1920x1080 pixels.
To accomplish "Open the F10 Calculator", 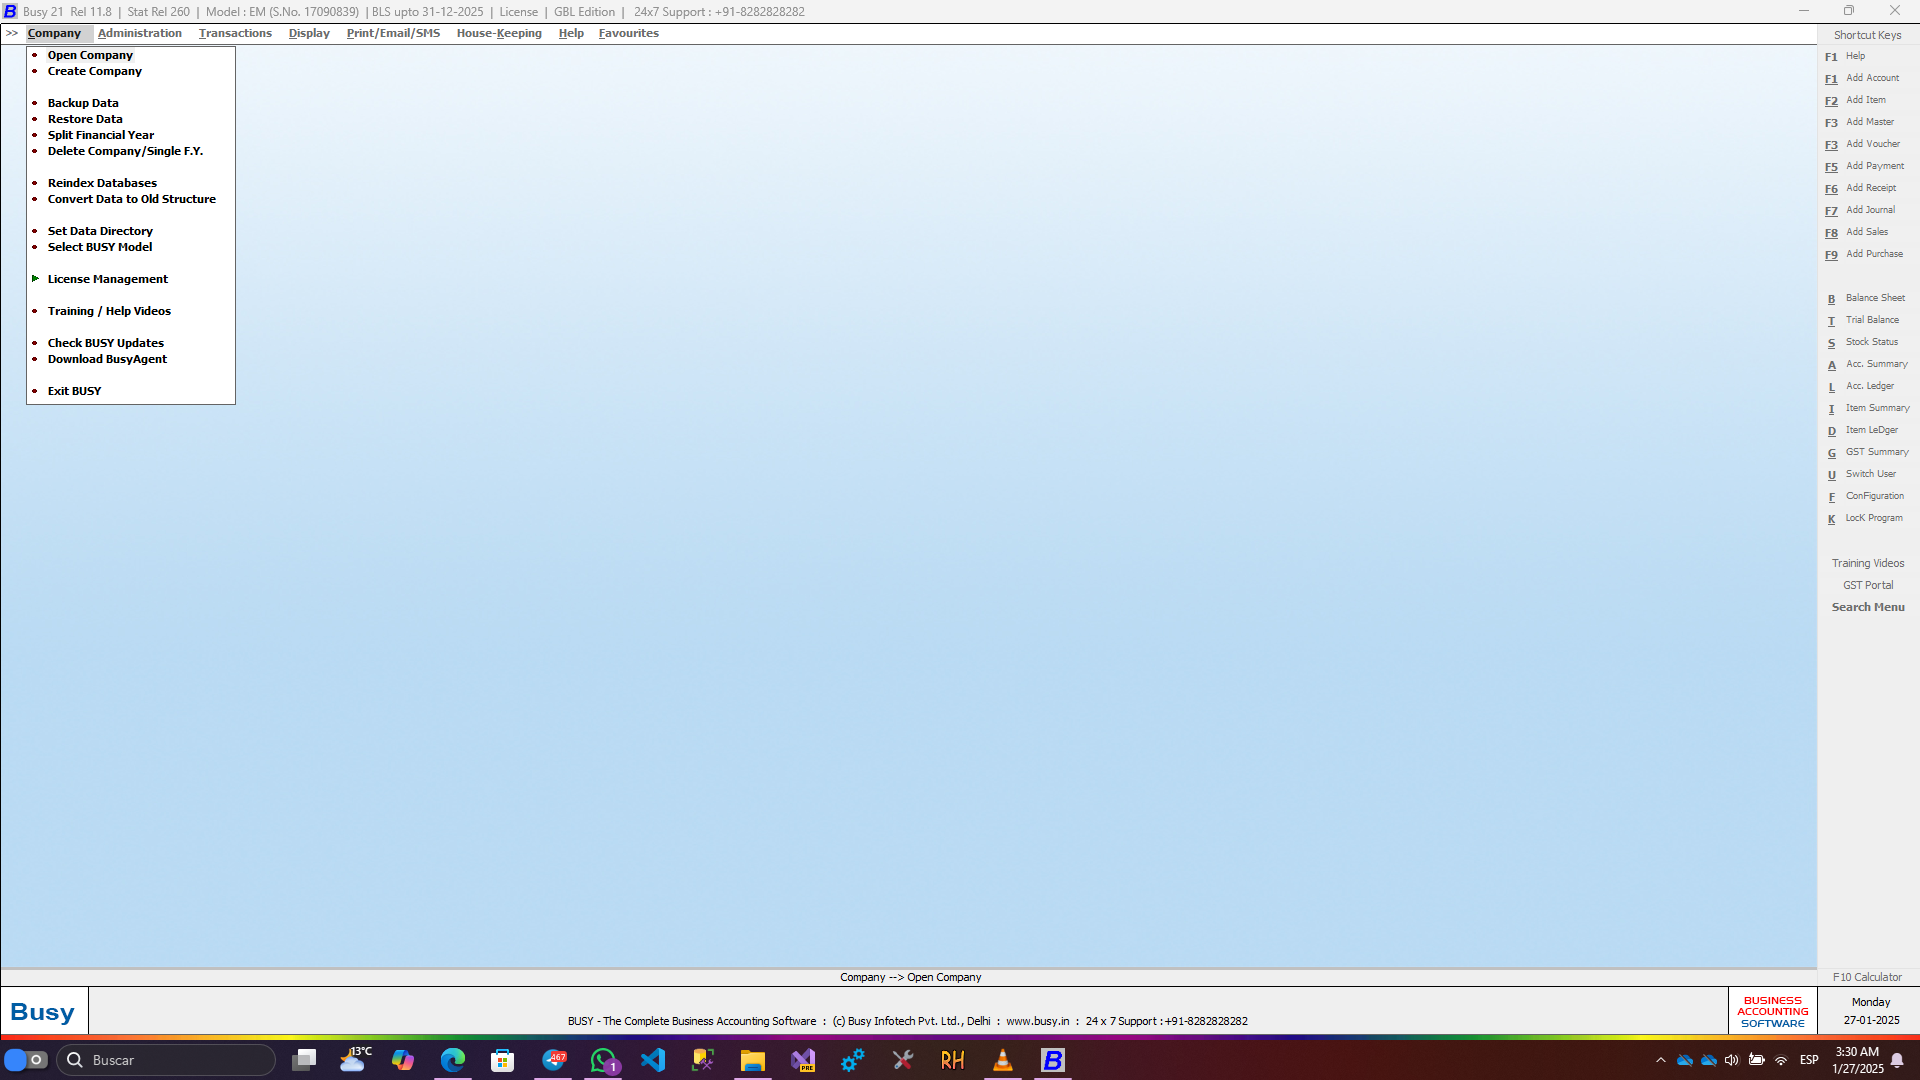I will [x=1867, y=977].
